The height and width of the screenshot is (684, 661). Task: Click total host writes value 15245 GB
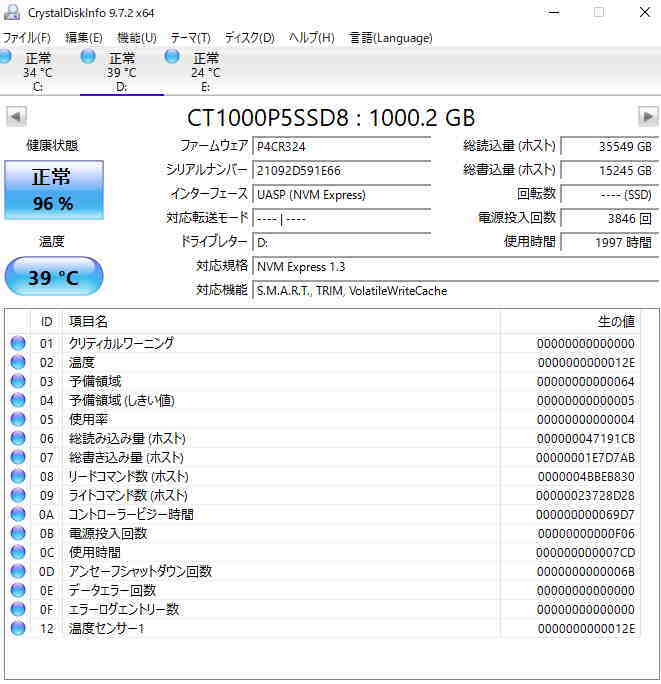(610, 171)
